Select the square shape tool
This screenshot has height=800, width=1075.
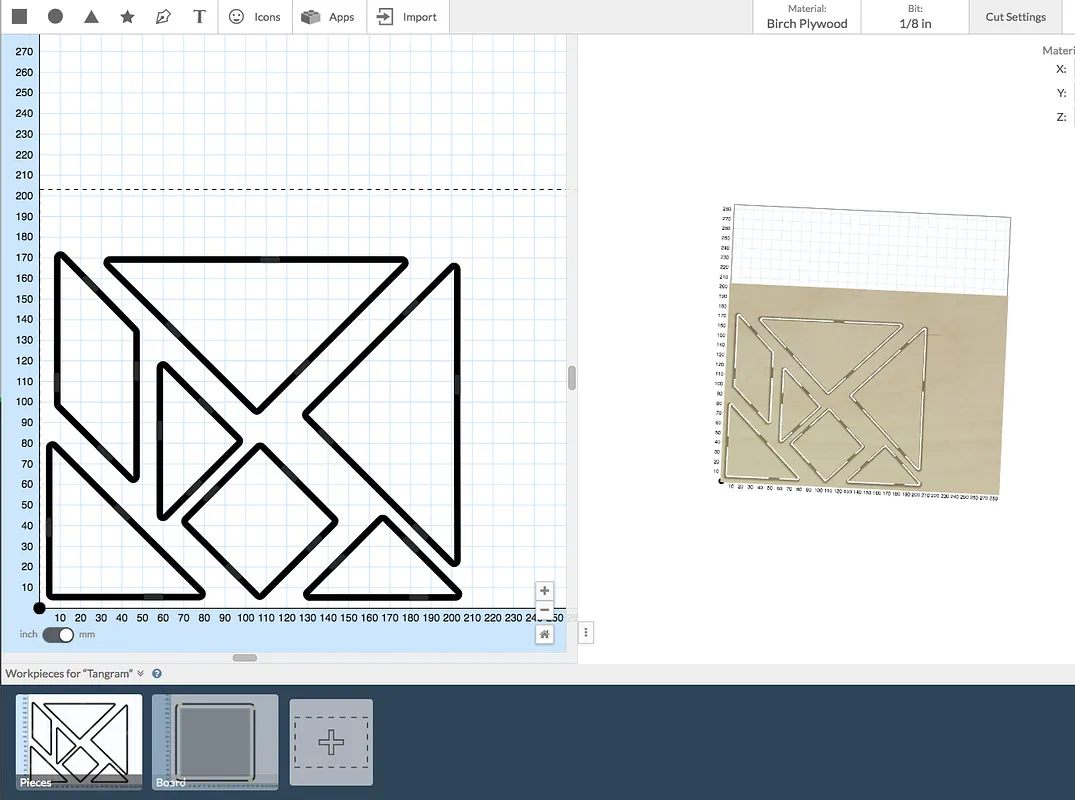click(x=20, y=17)
